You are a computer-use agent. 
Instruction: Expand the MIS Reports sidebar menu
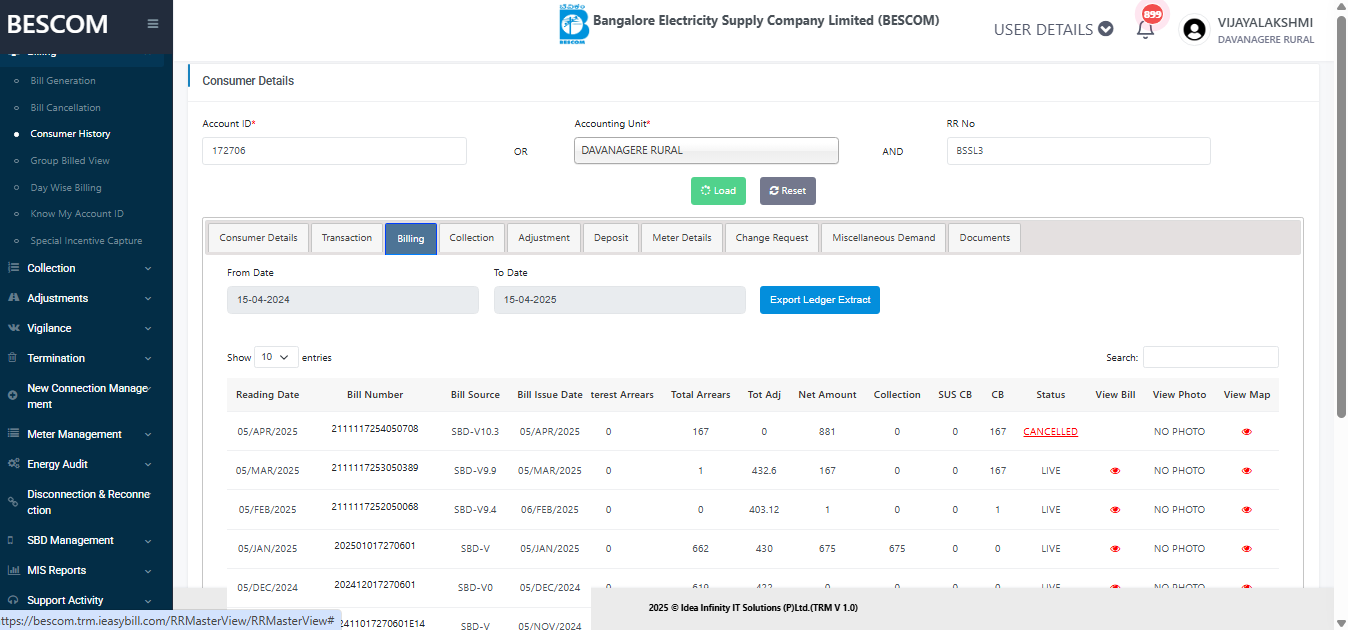click(81, 570)
